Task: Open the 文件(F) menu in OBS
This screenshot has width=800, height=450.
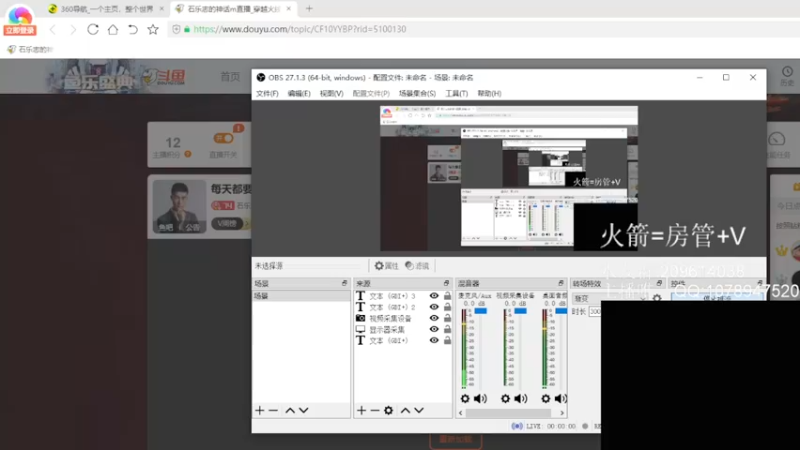Action: pyautogui.click(x=267, y=93)
